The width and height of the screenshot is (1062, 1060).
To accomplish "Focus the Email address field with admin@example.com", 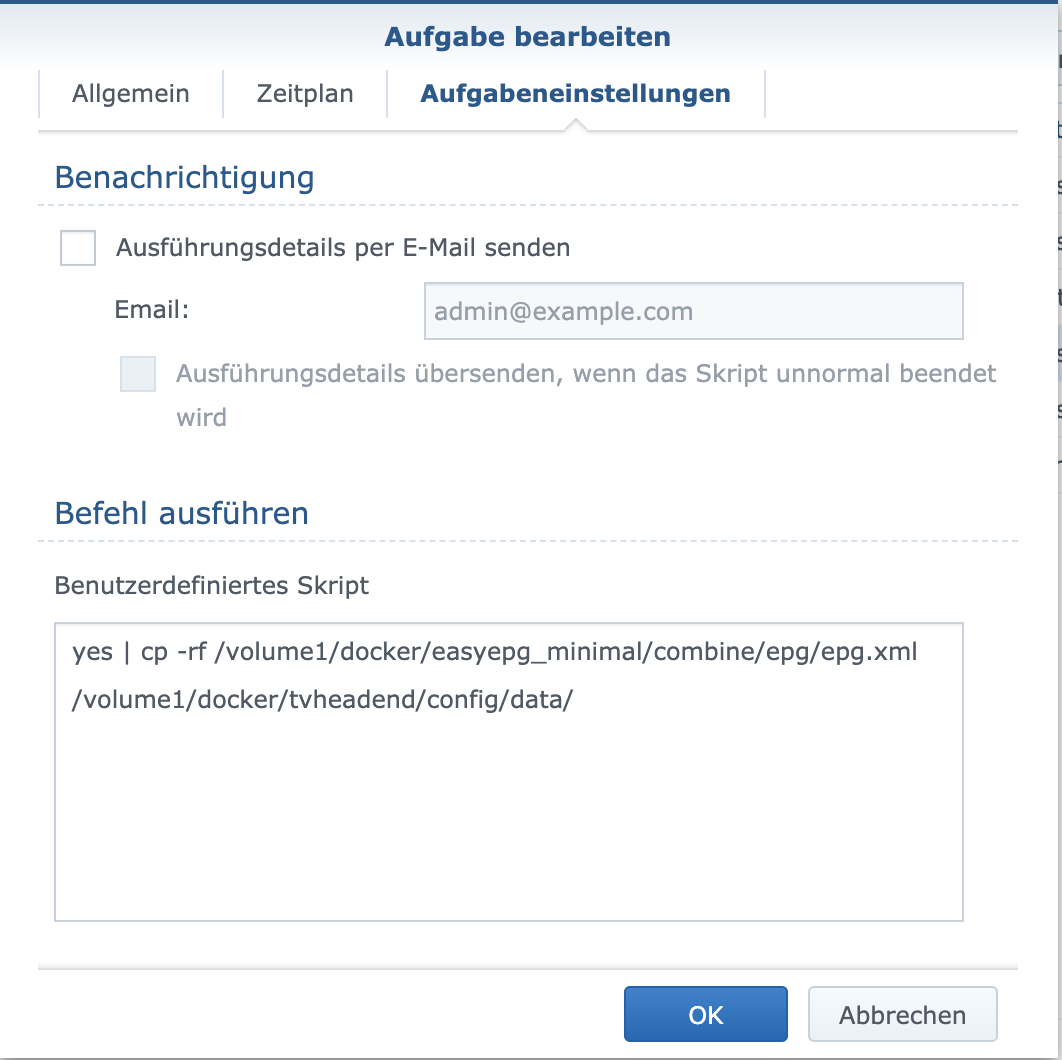I will tap(694, 311).
